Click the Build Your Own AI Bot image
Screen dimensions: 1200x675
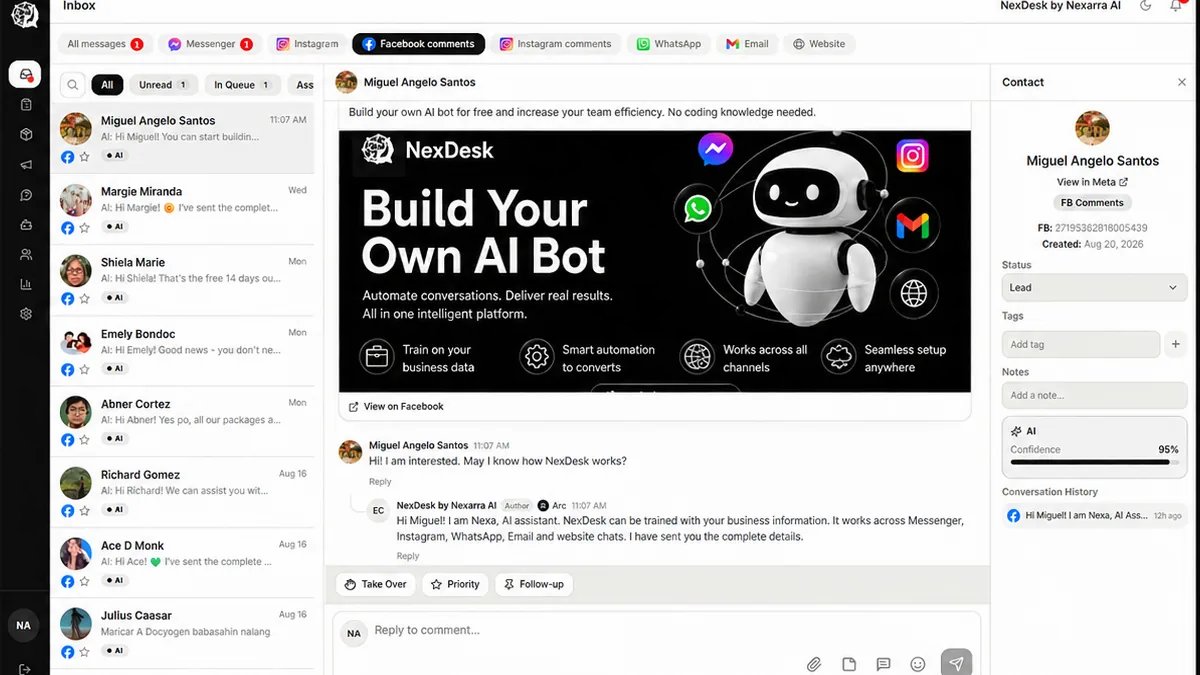click(655, 261)
